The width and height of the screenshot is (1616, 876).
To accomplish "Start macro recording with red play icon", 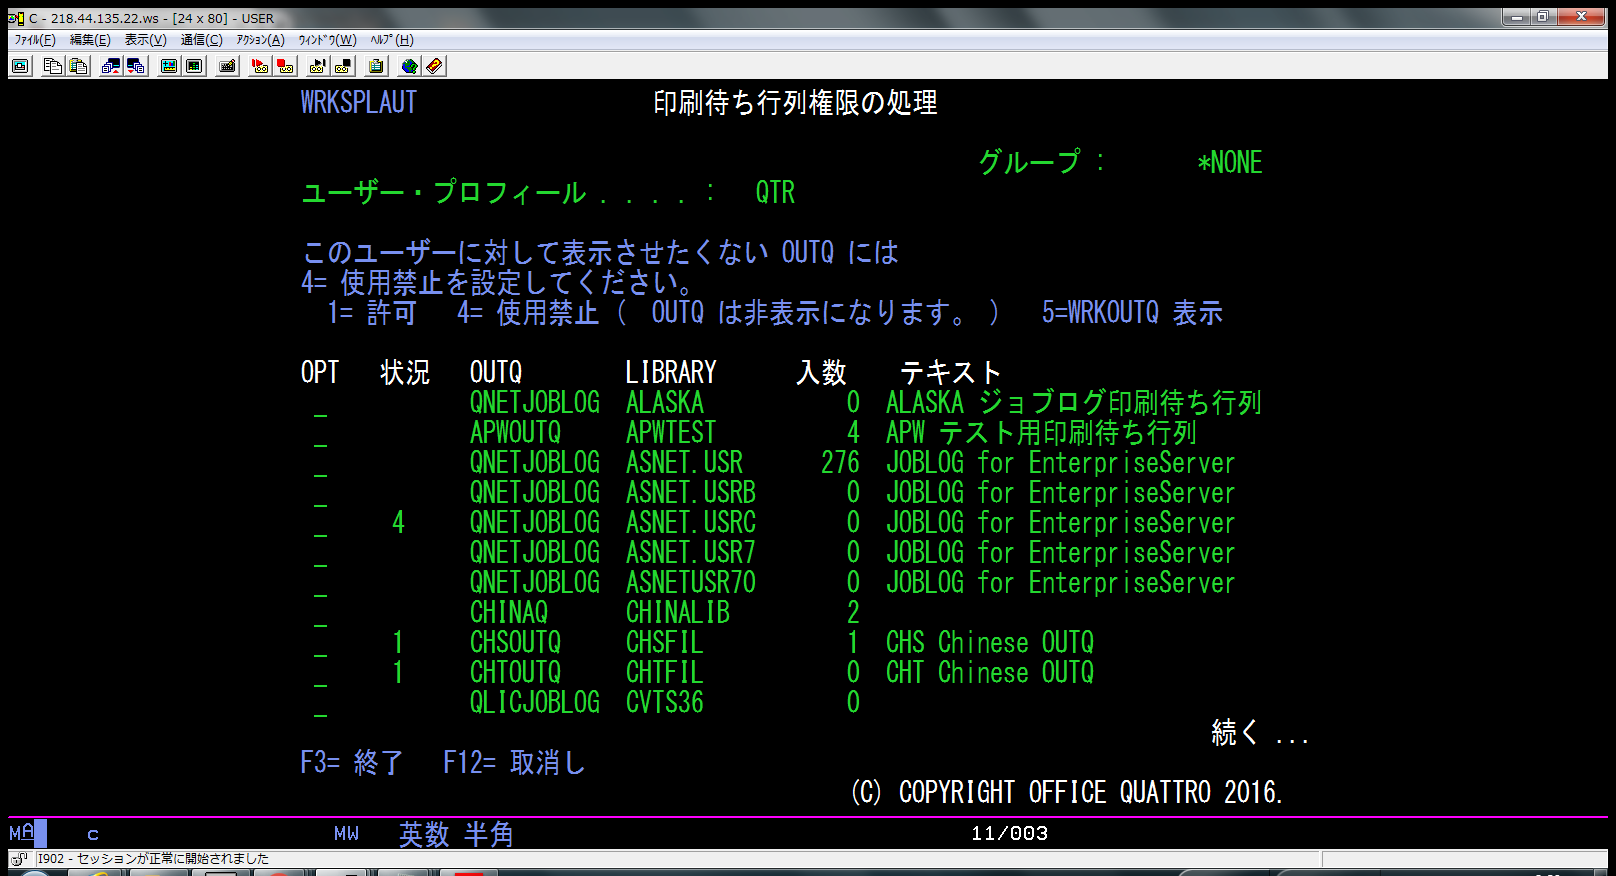I will click(260, 66).
